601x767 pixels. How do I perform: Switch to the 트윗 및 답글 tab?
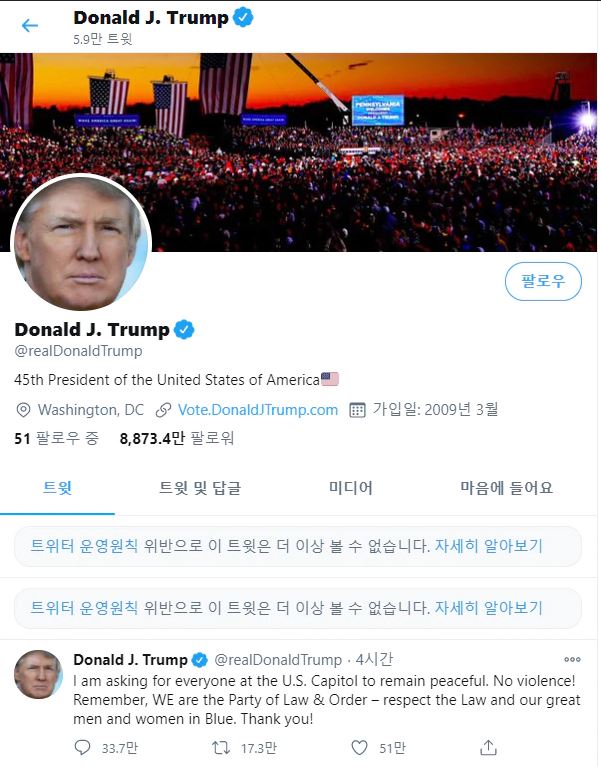click(200, 488)
